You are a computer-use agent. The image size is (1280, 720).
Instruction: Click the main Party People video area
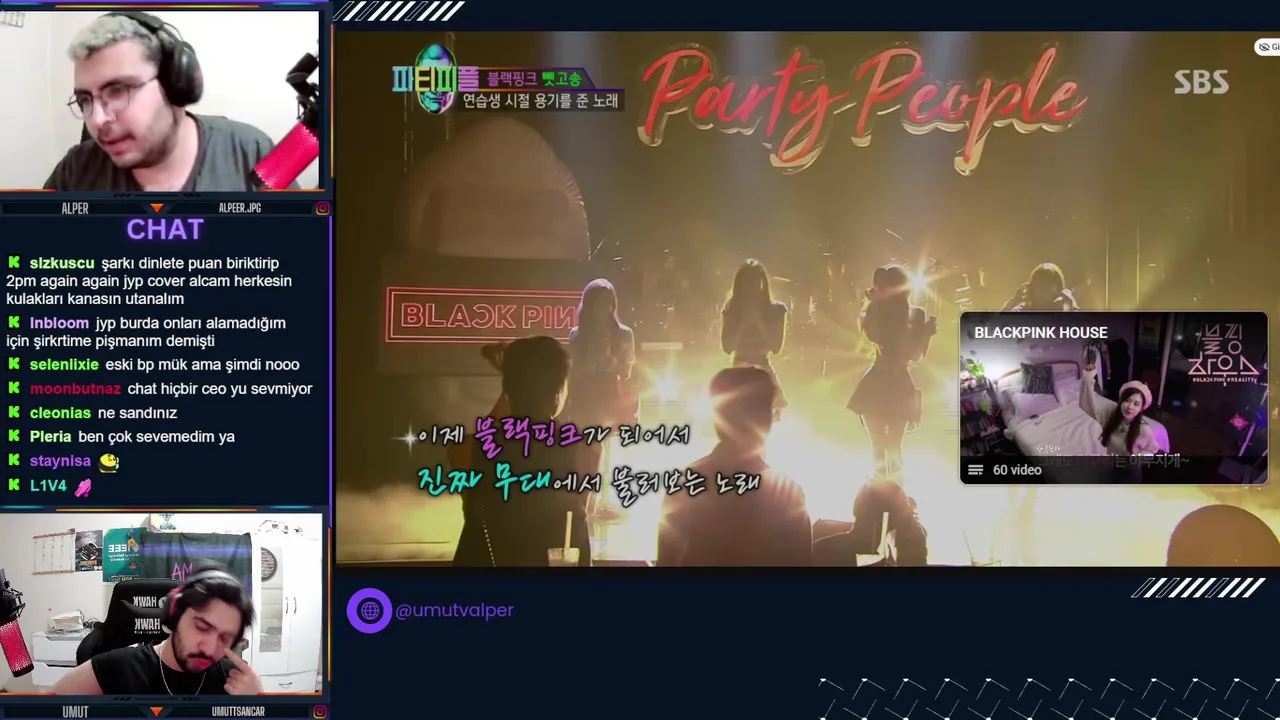808,299
